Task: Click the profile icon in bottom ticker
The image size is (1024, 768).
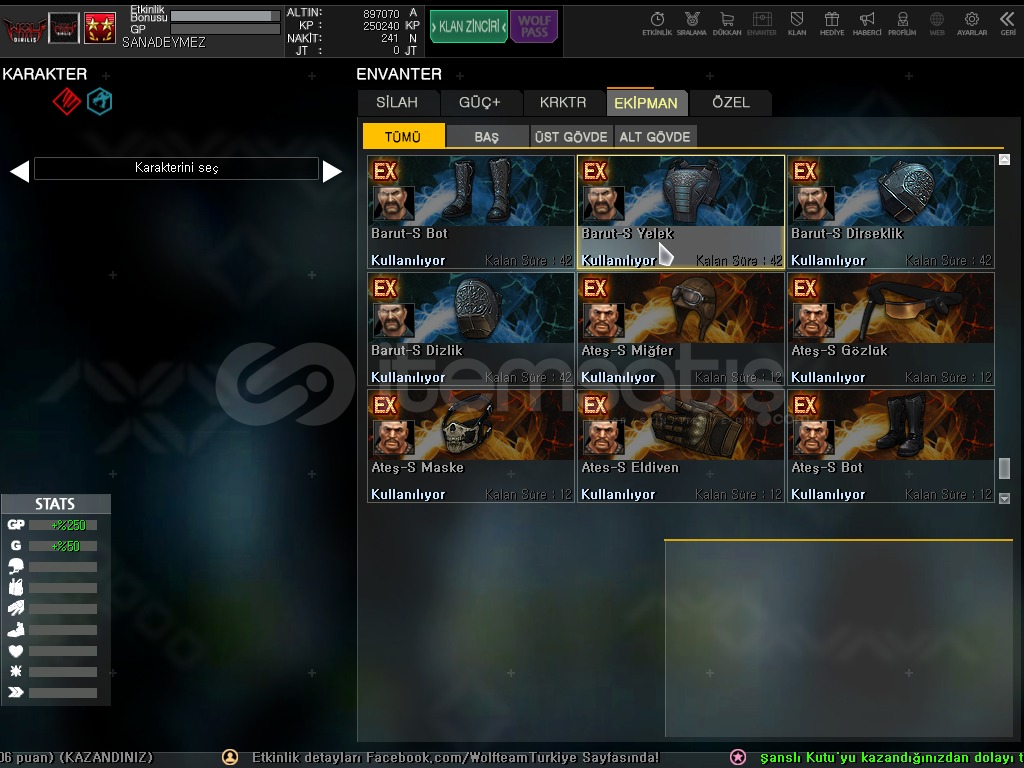Action: tap(230, 757)
